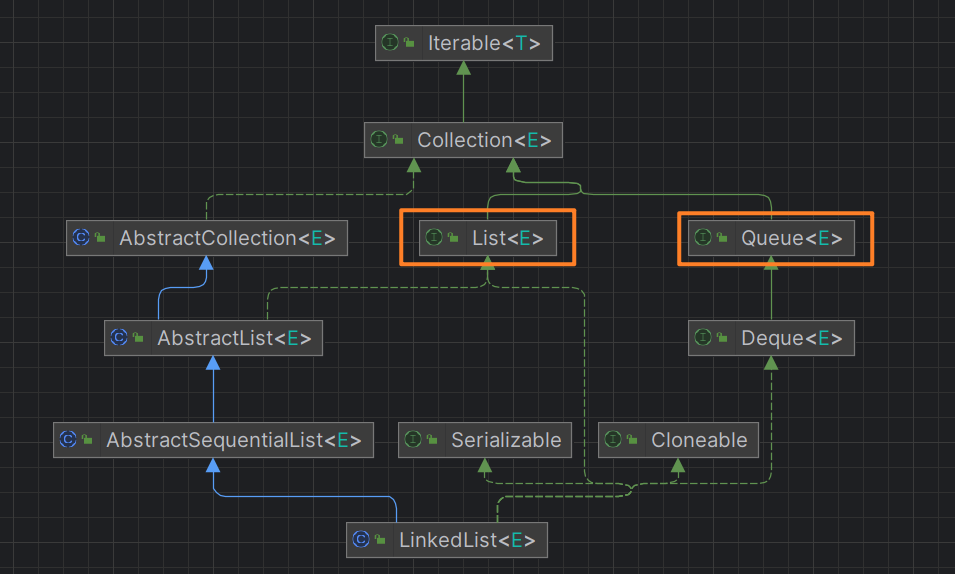
Task: Click the interface icon on Serializable
Action: coord(413,439)
